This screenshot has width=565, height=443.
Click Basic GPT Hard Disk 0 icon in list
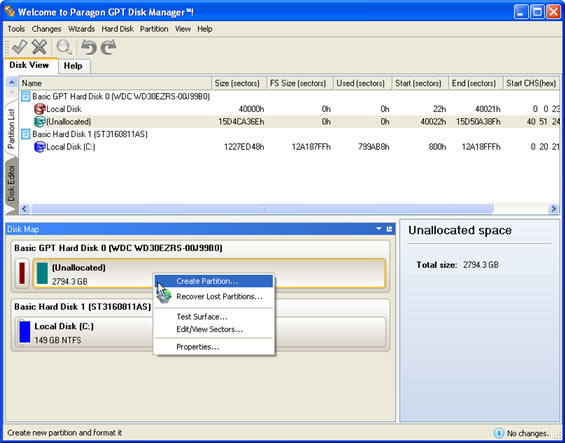coord(26,96)
